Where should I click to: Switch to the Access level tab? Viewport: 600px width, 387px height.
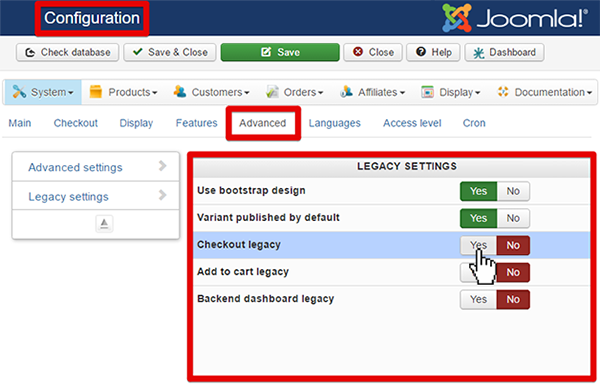(412, 123)
